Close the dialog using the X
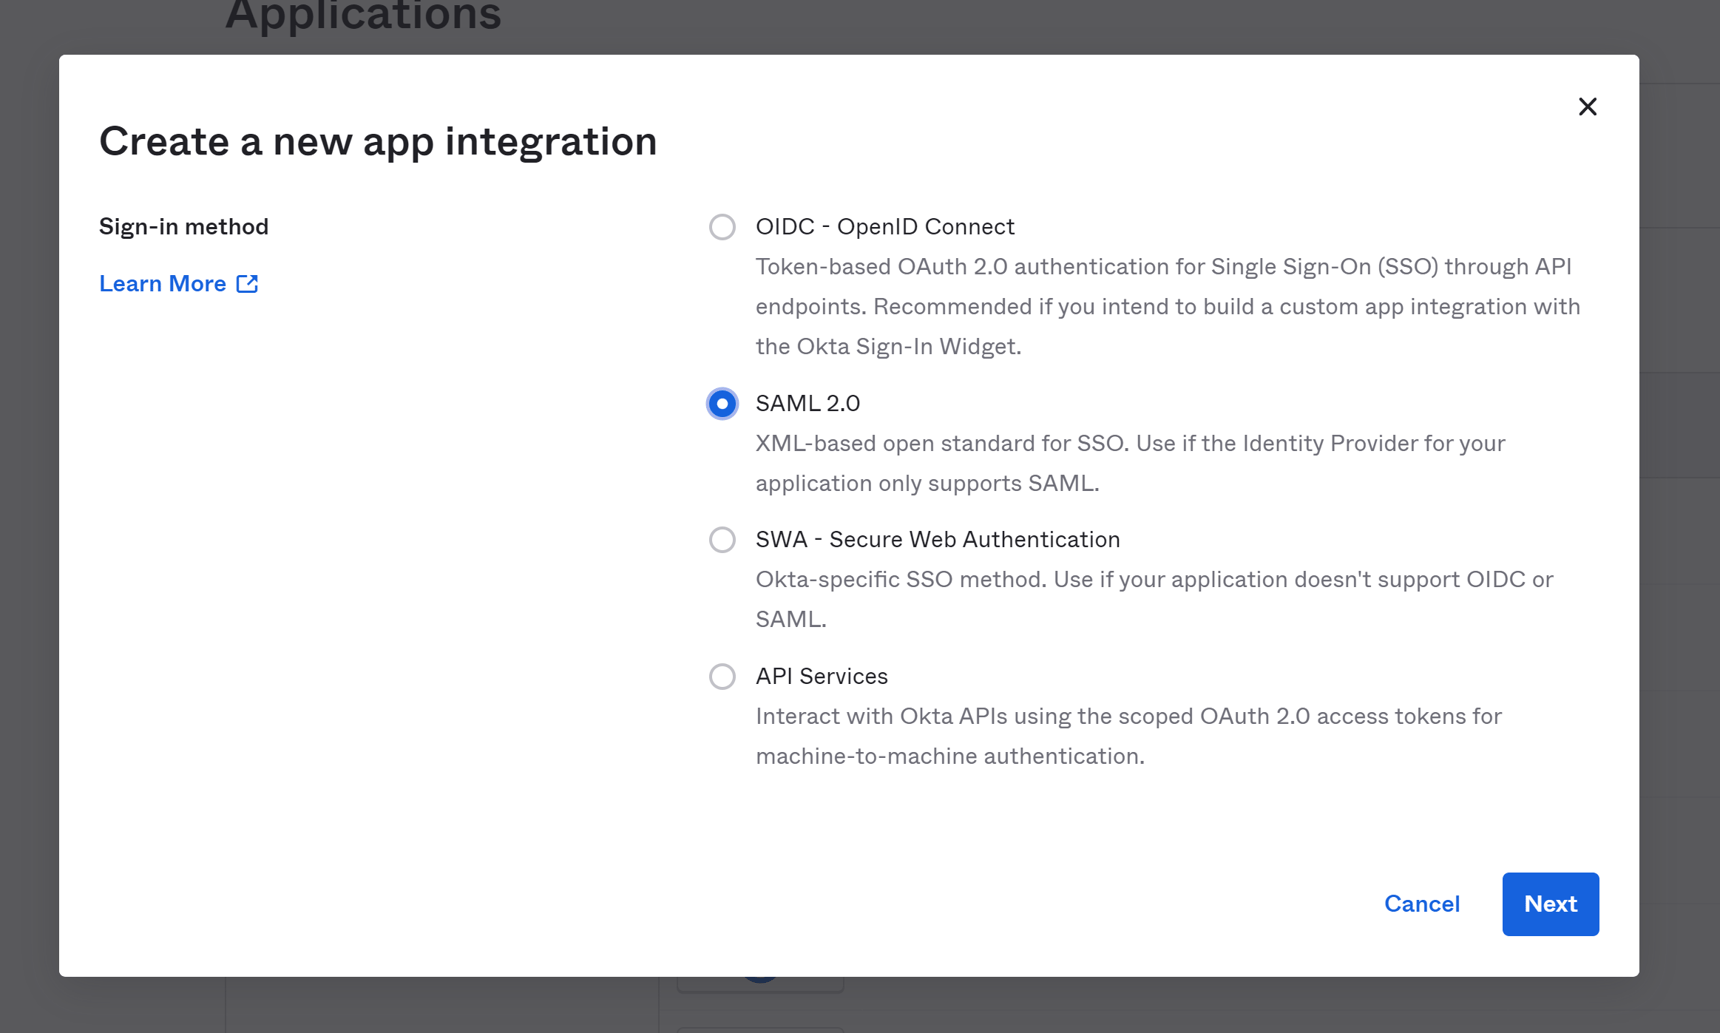This screenshot has width=1720, height=1033. [1587, 106]
